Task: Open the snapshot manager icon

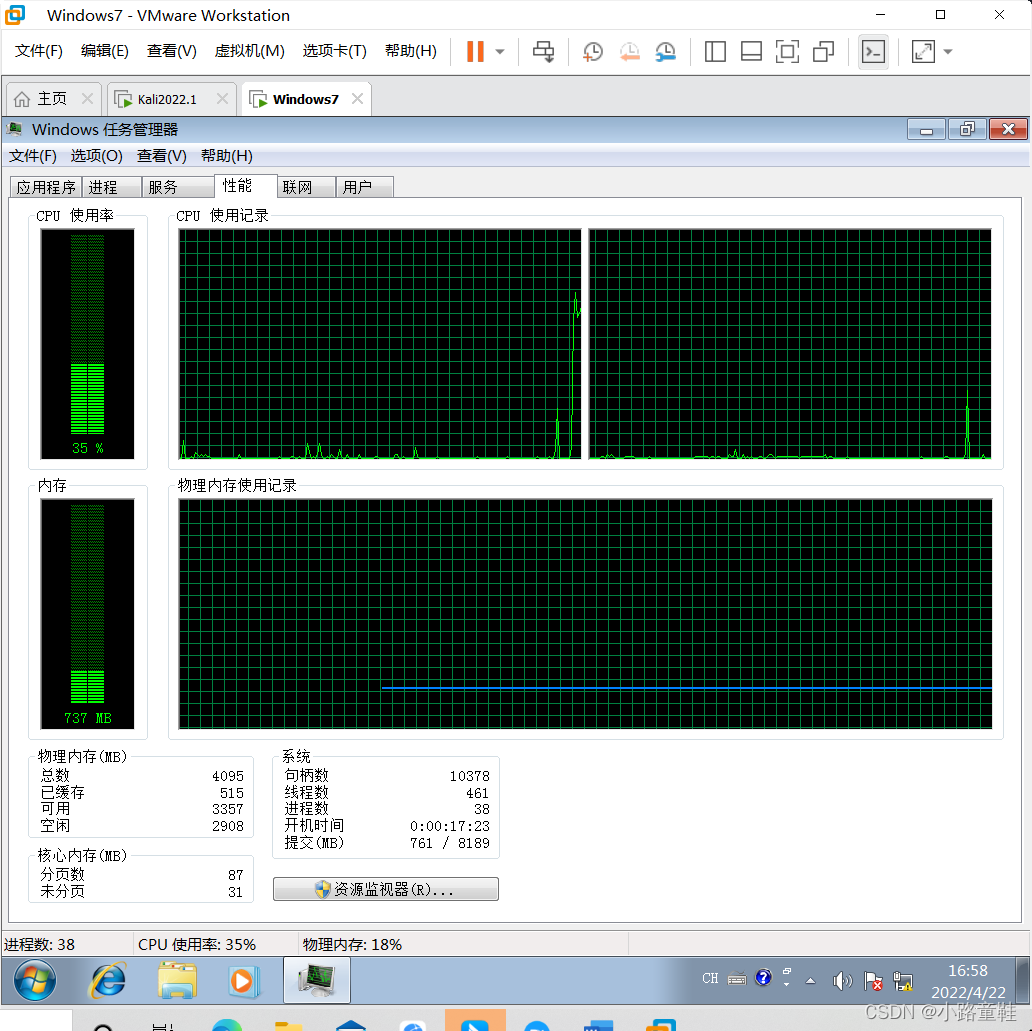Action: tap(665, 51)
